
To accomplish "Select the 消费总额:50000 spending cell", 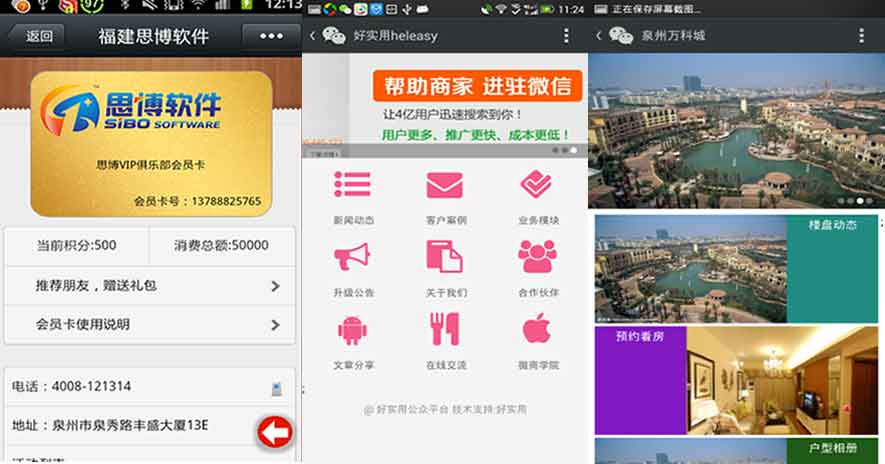I will [221, 246].
